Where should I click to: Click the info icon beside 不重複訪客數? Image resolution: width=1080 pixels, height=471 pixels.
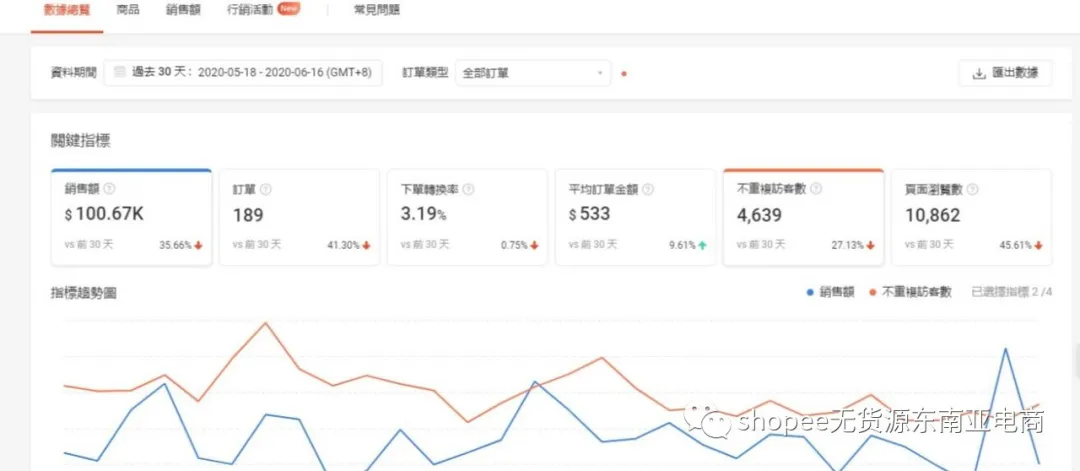817,189
